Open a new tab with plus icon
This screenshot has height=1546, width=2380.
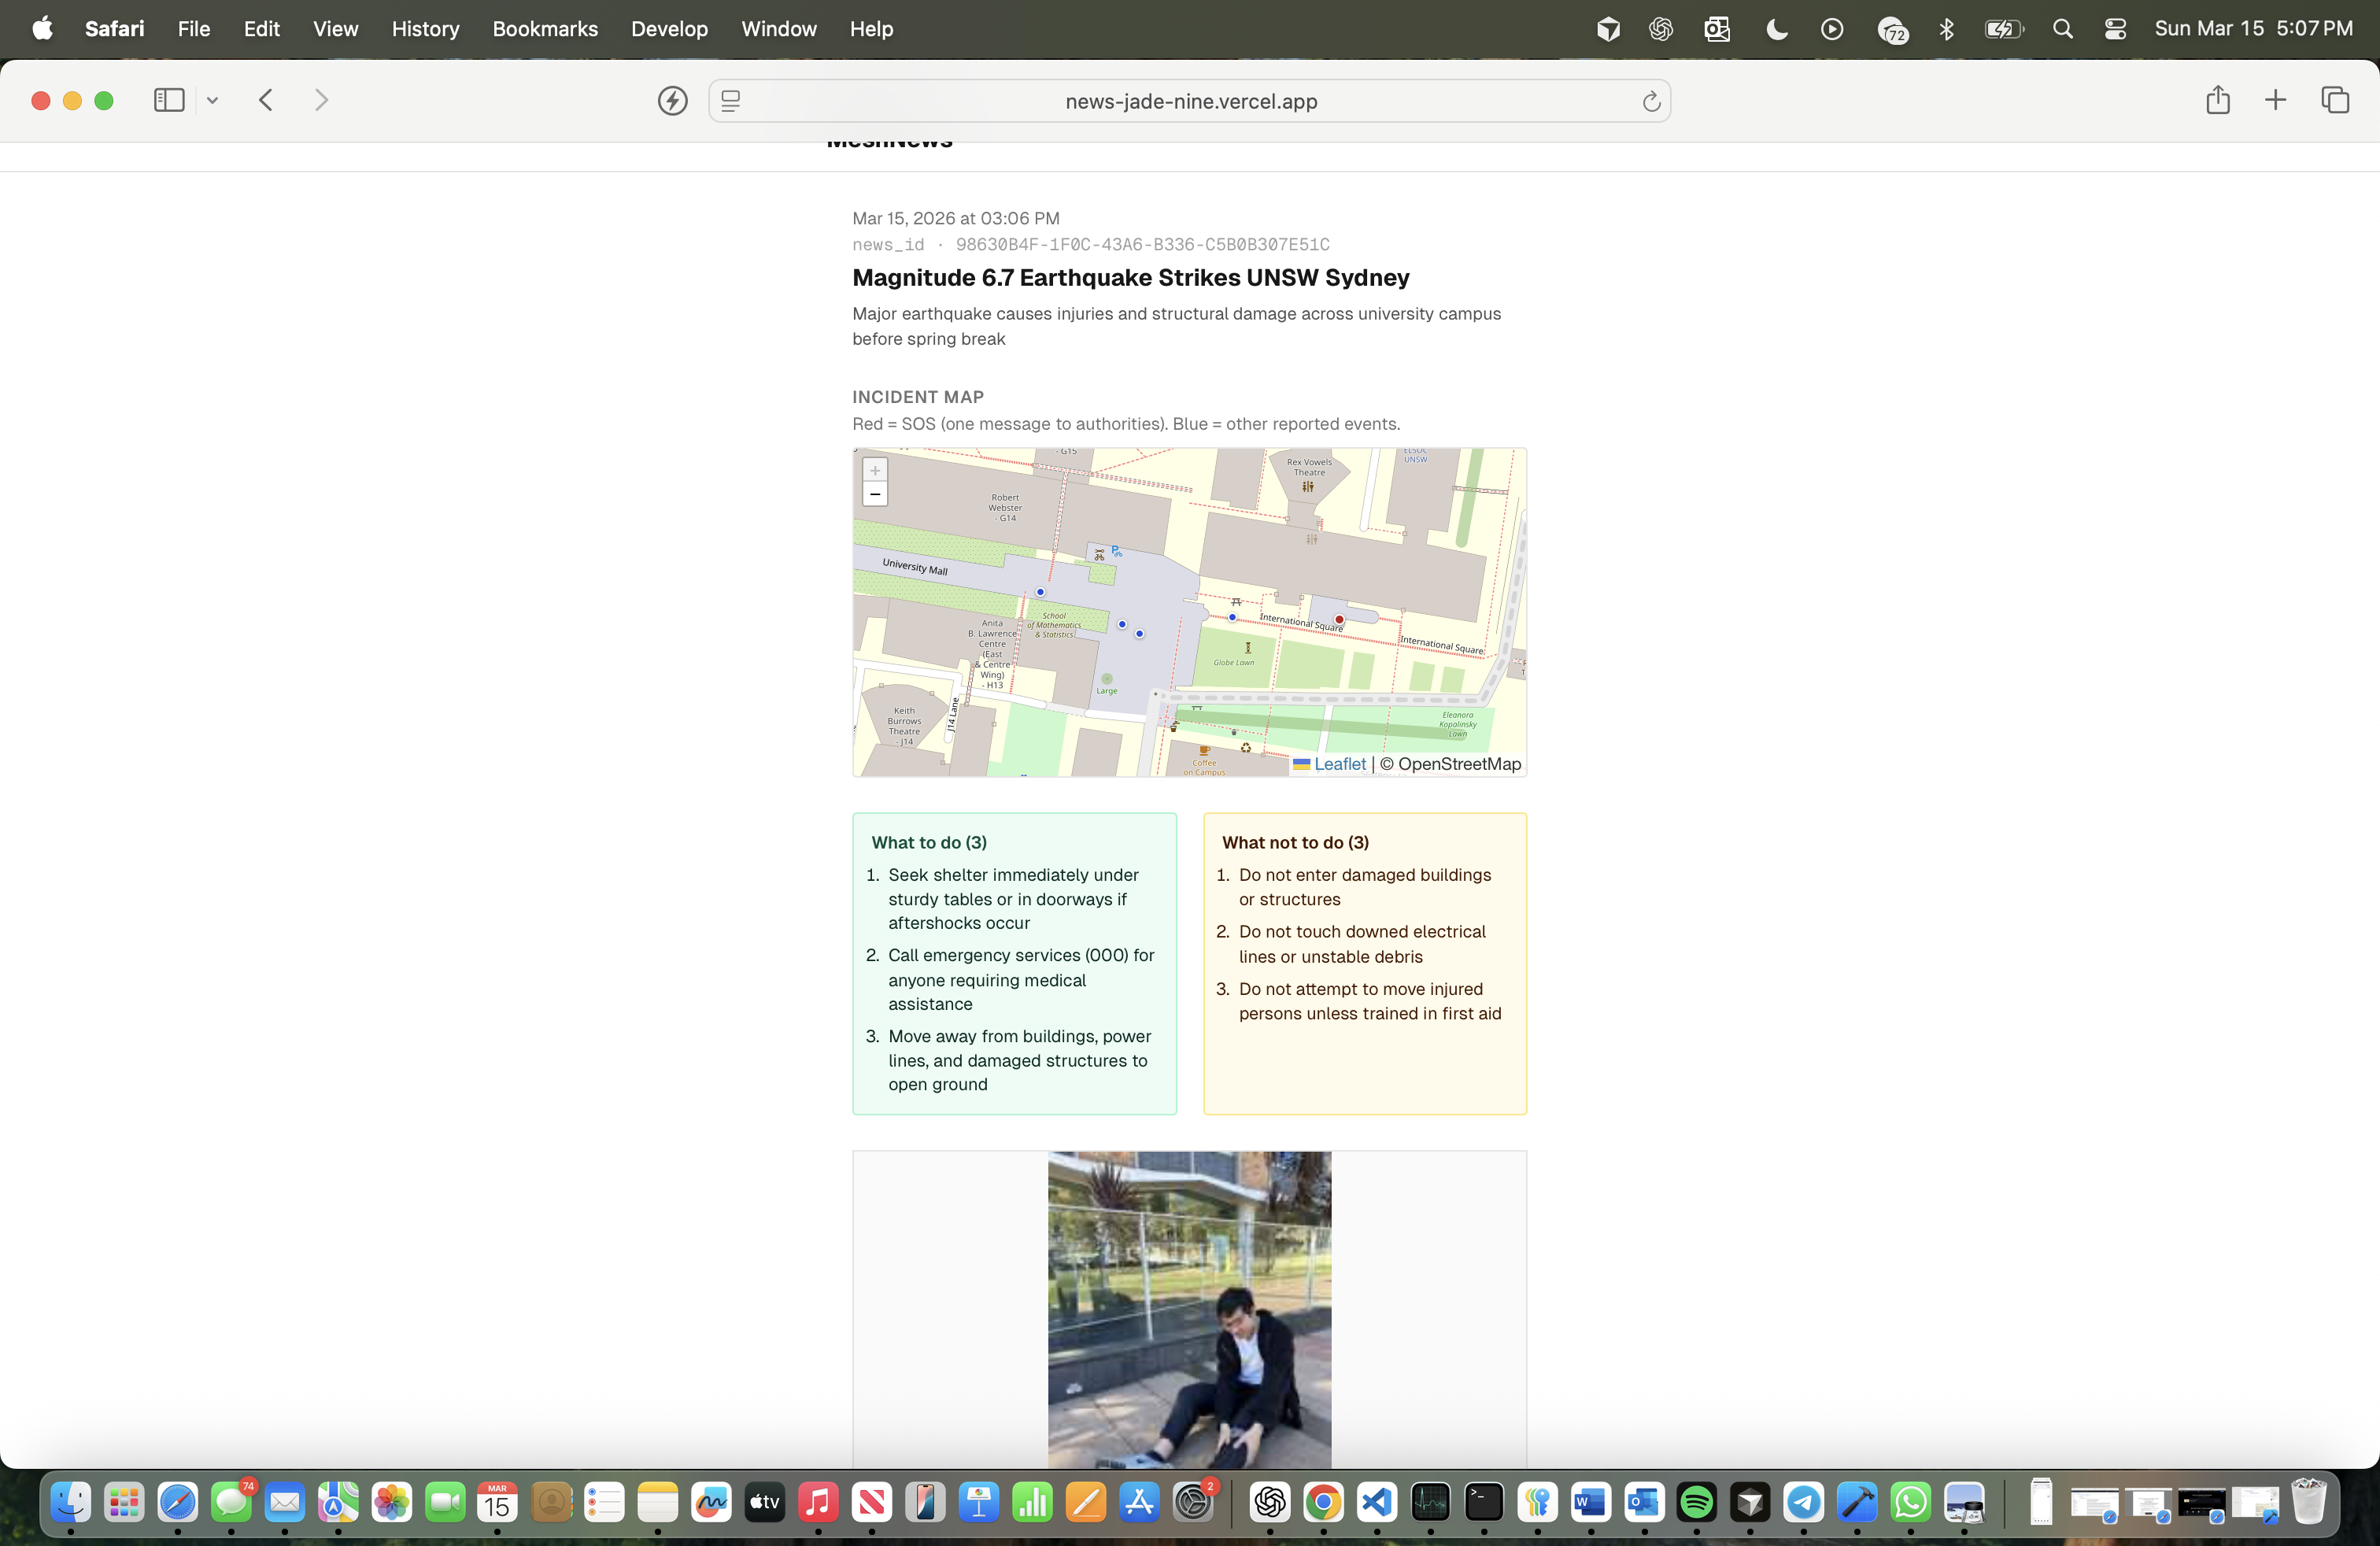[2275, 100]
